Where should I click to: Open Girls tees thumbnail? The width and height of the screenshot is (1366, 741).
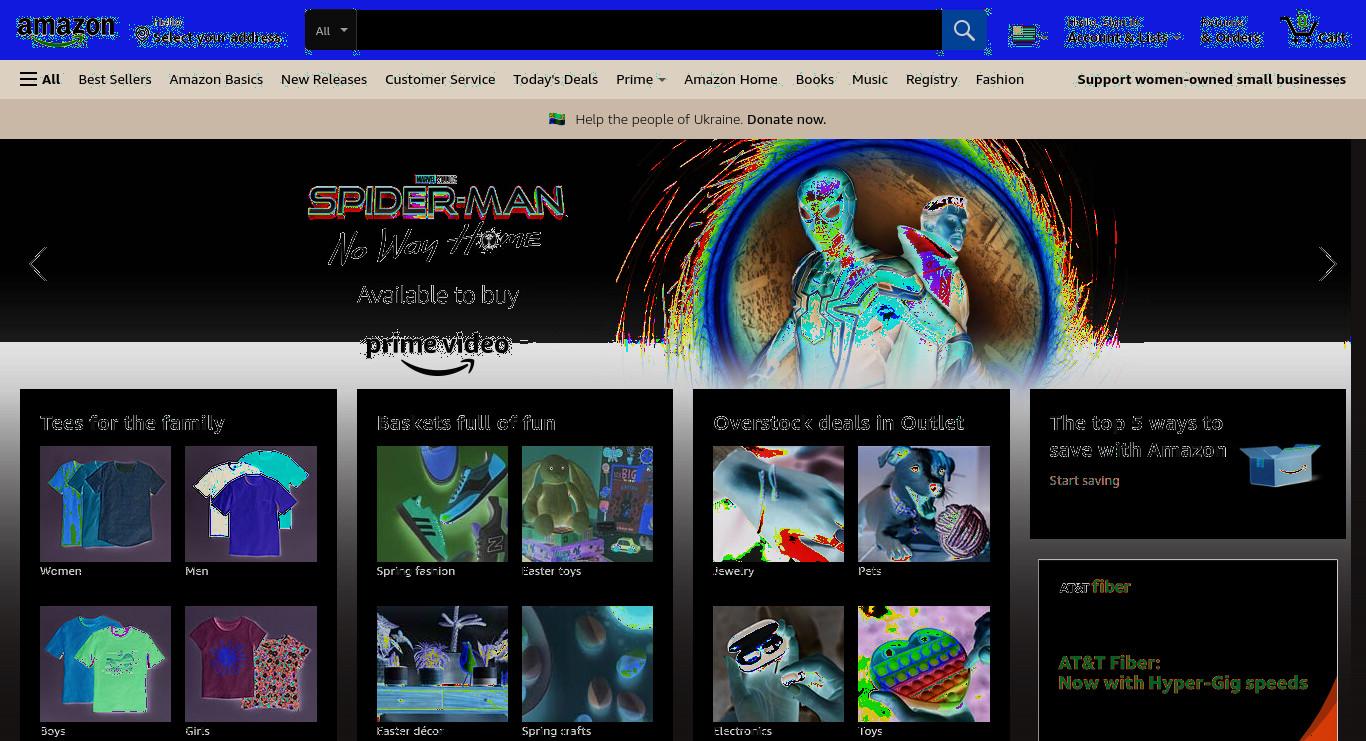[251, 664]
